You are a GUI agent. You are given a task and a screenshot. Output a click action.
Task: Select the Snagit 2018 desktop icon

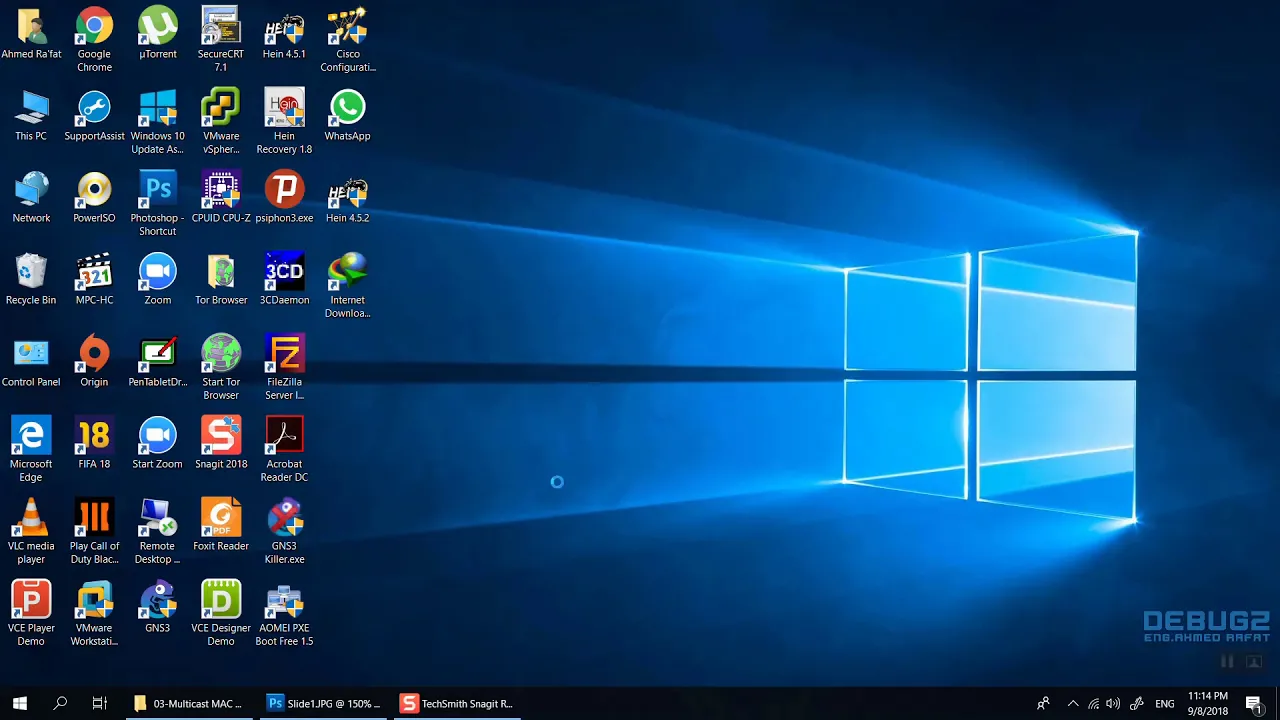click(x=221, y=443)
